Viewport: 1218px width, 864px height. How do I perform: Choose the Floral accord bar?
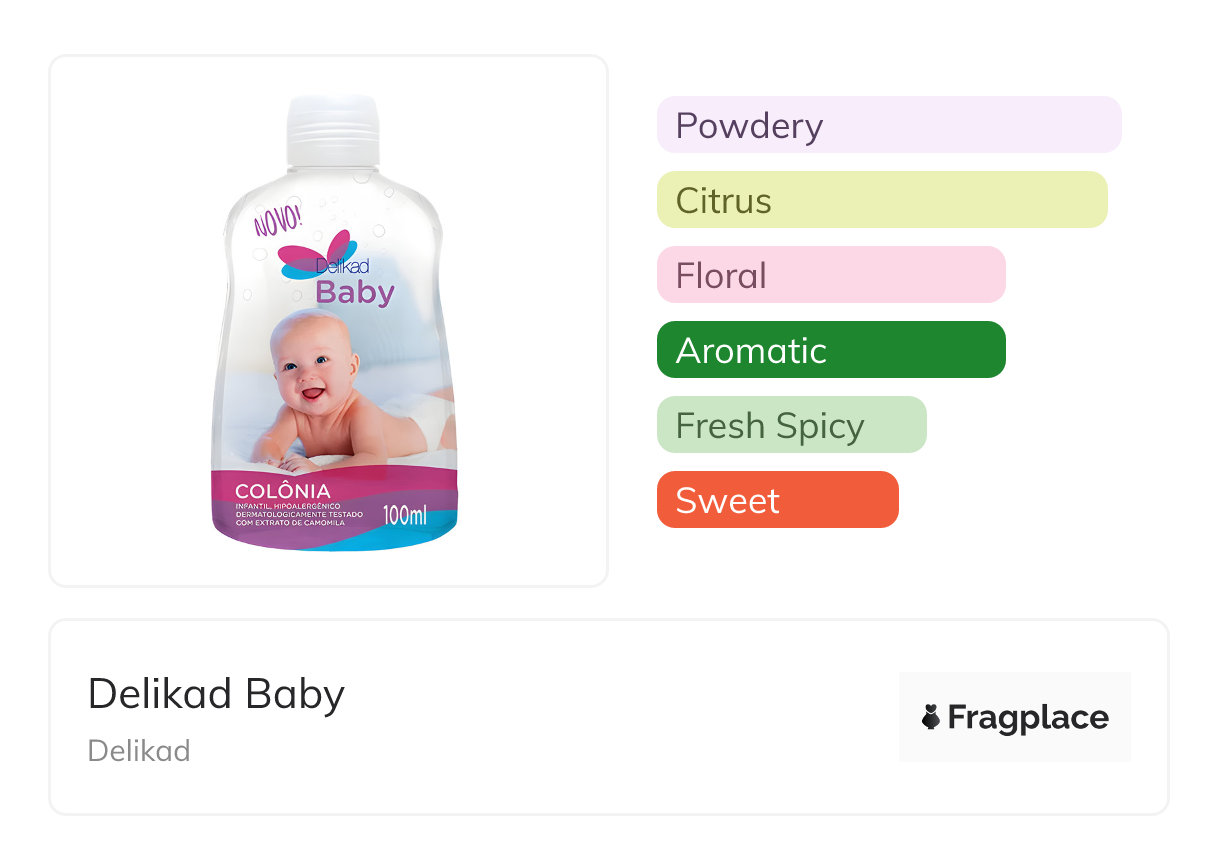tap(830, 275)
